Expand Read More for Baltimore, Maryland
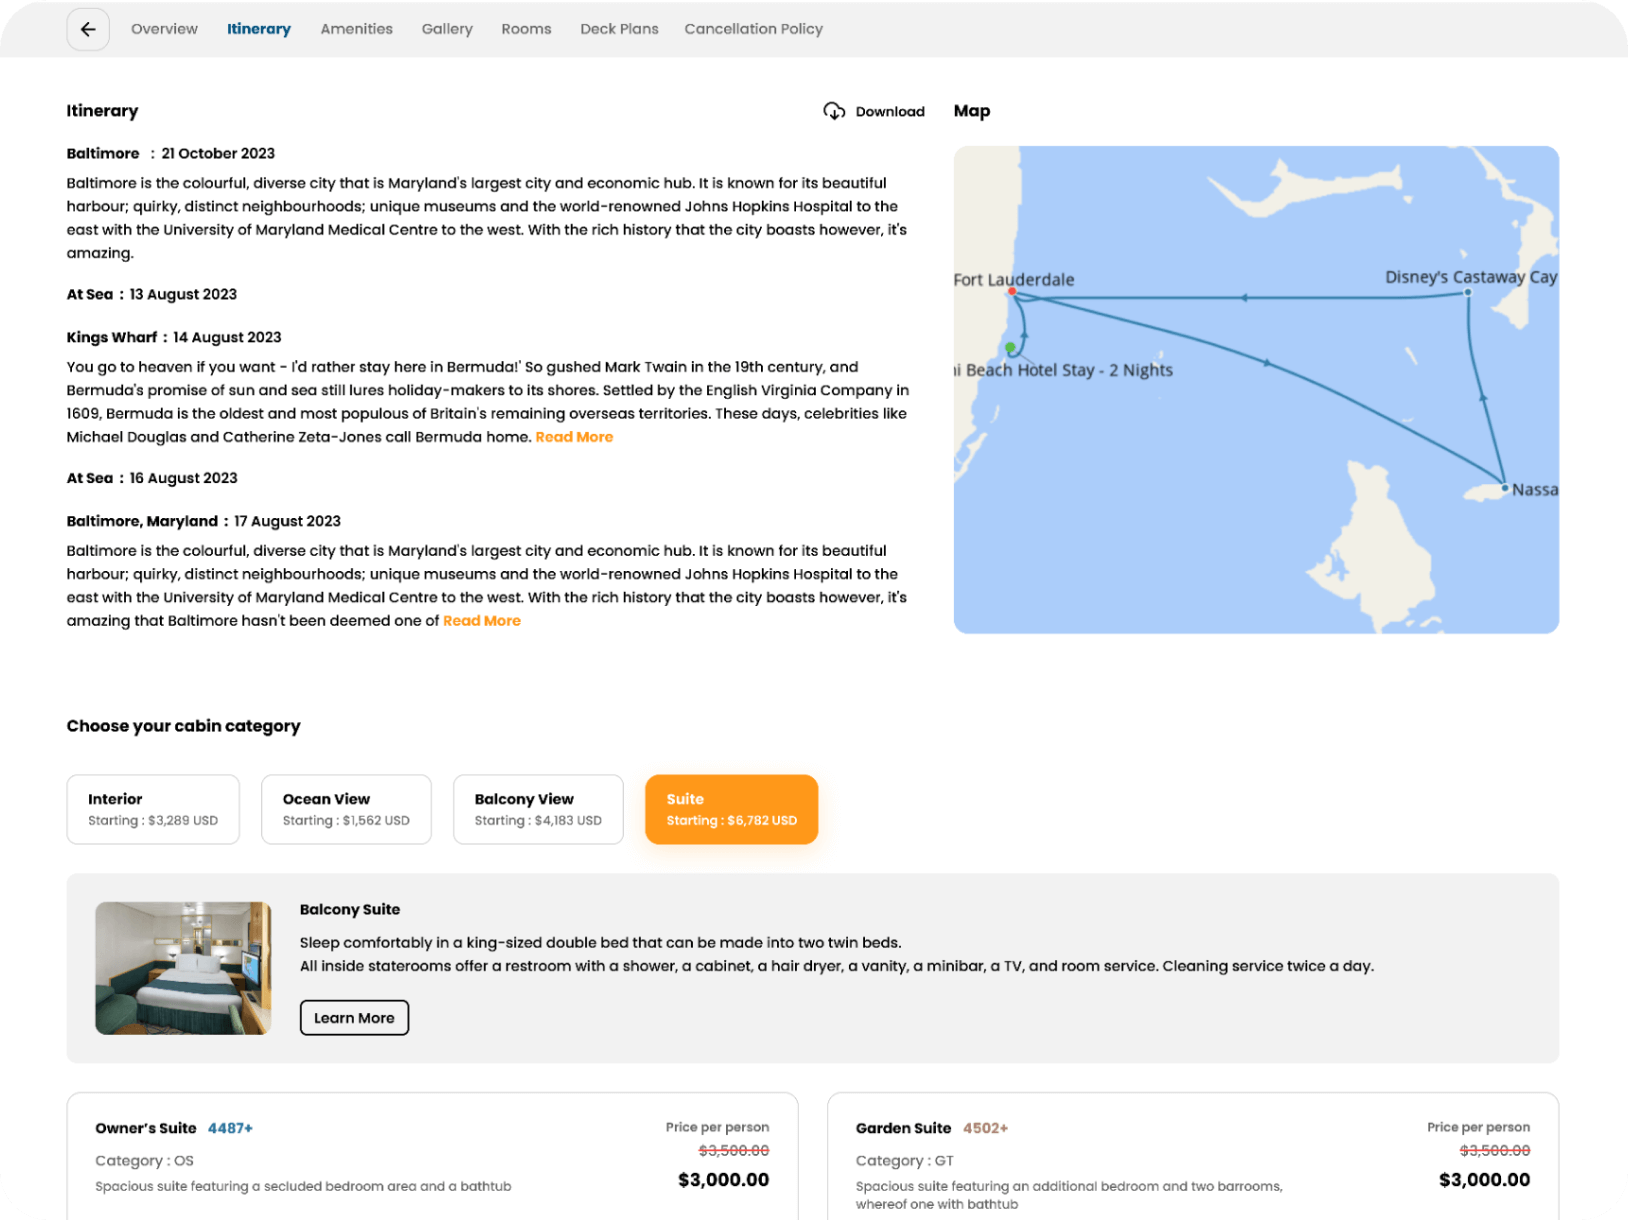 click(482, 621)
